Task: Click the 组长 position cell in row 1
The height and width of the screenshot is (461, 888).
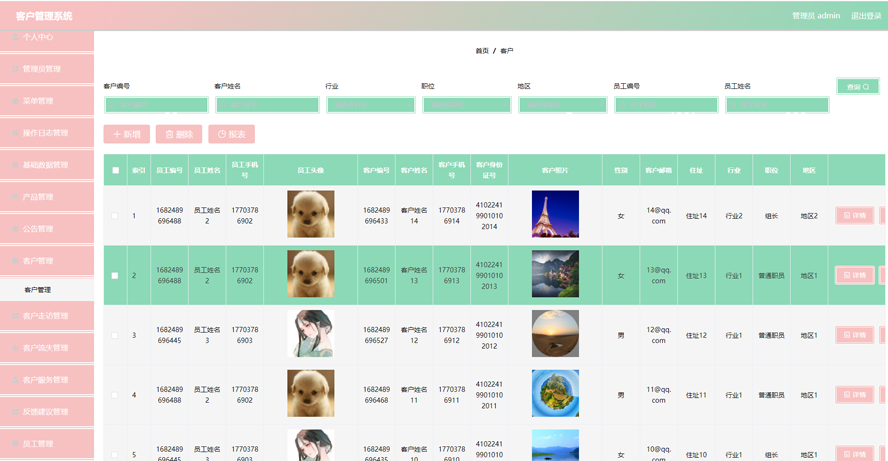Action: tap(771, 216)
